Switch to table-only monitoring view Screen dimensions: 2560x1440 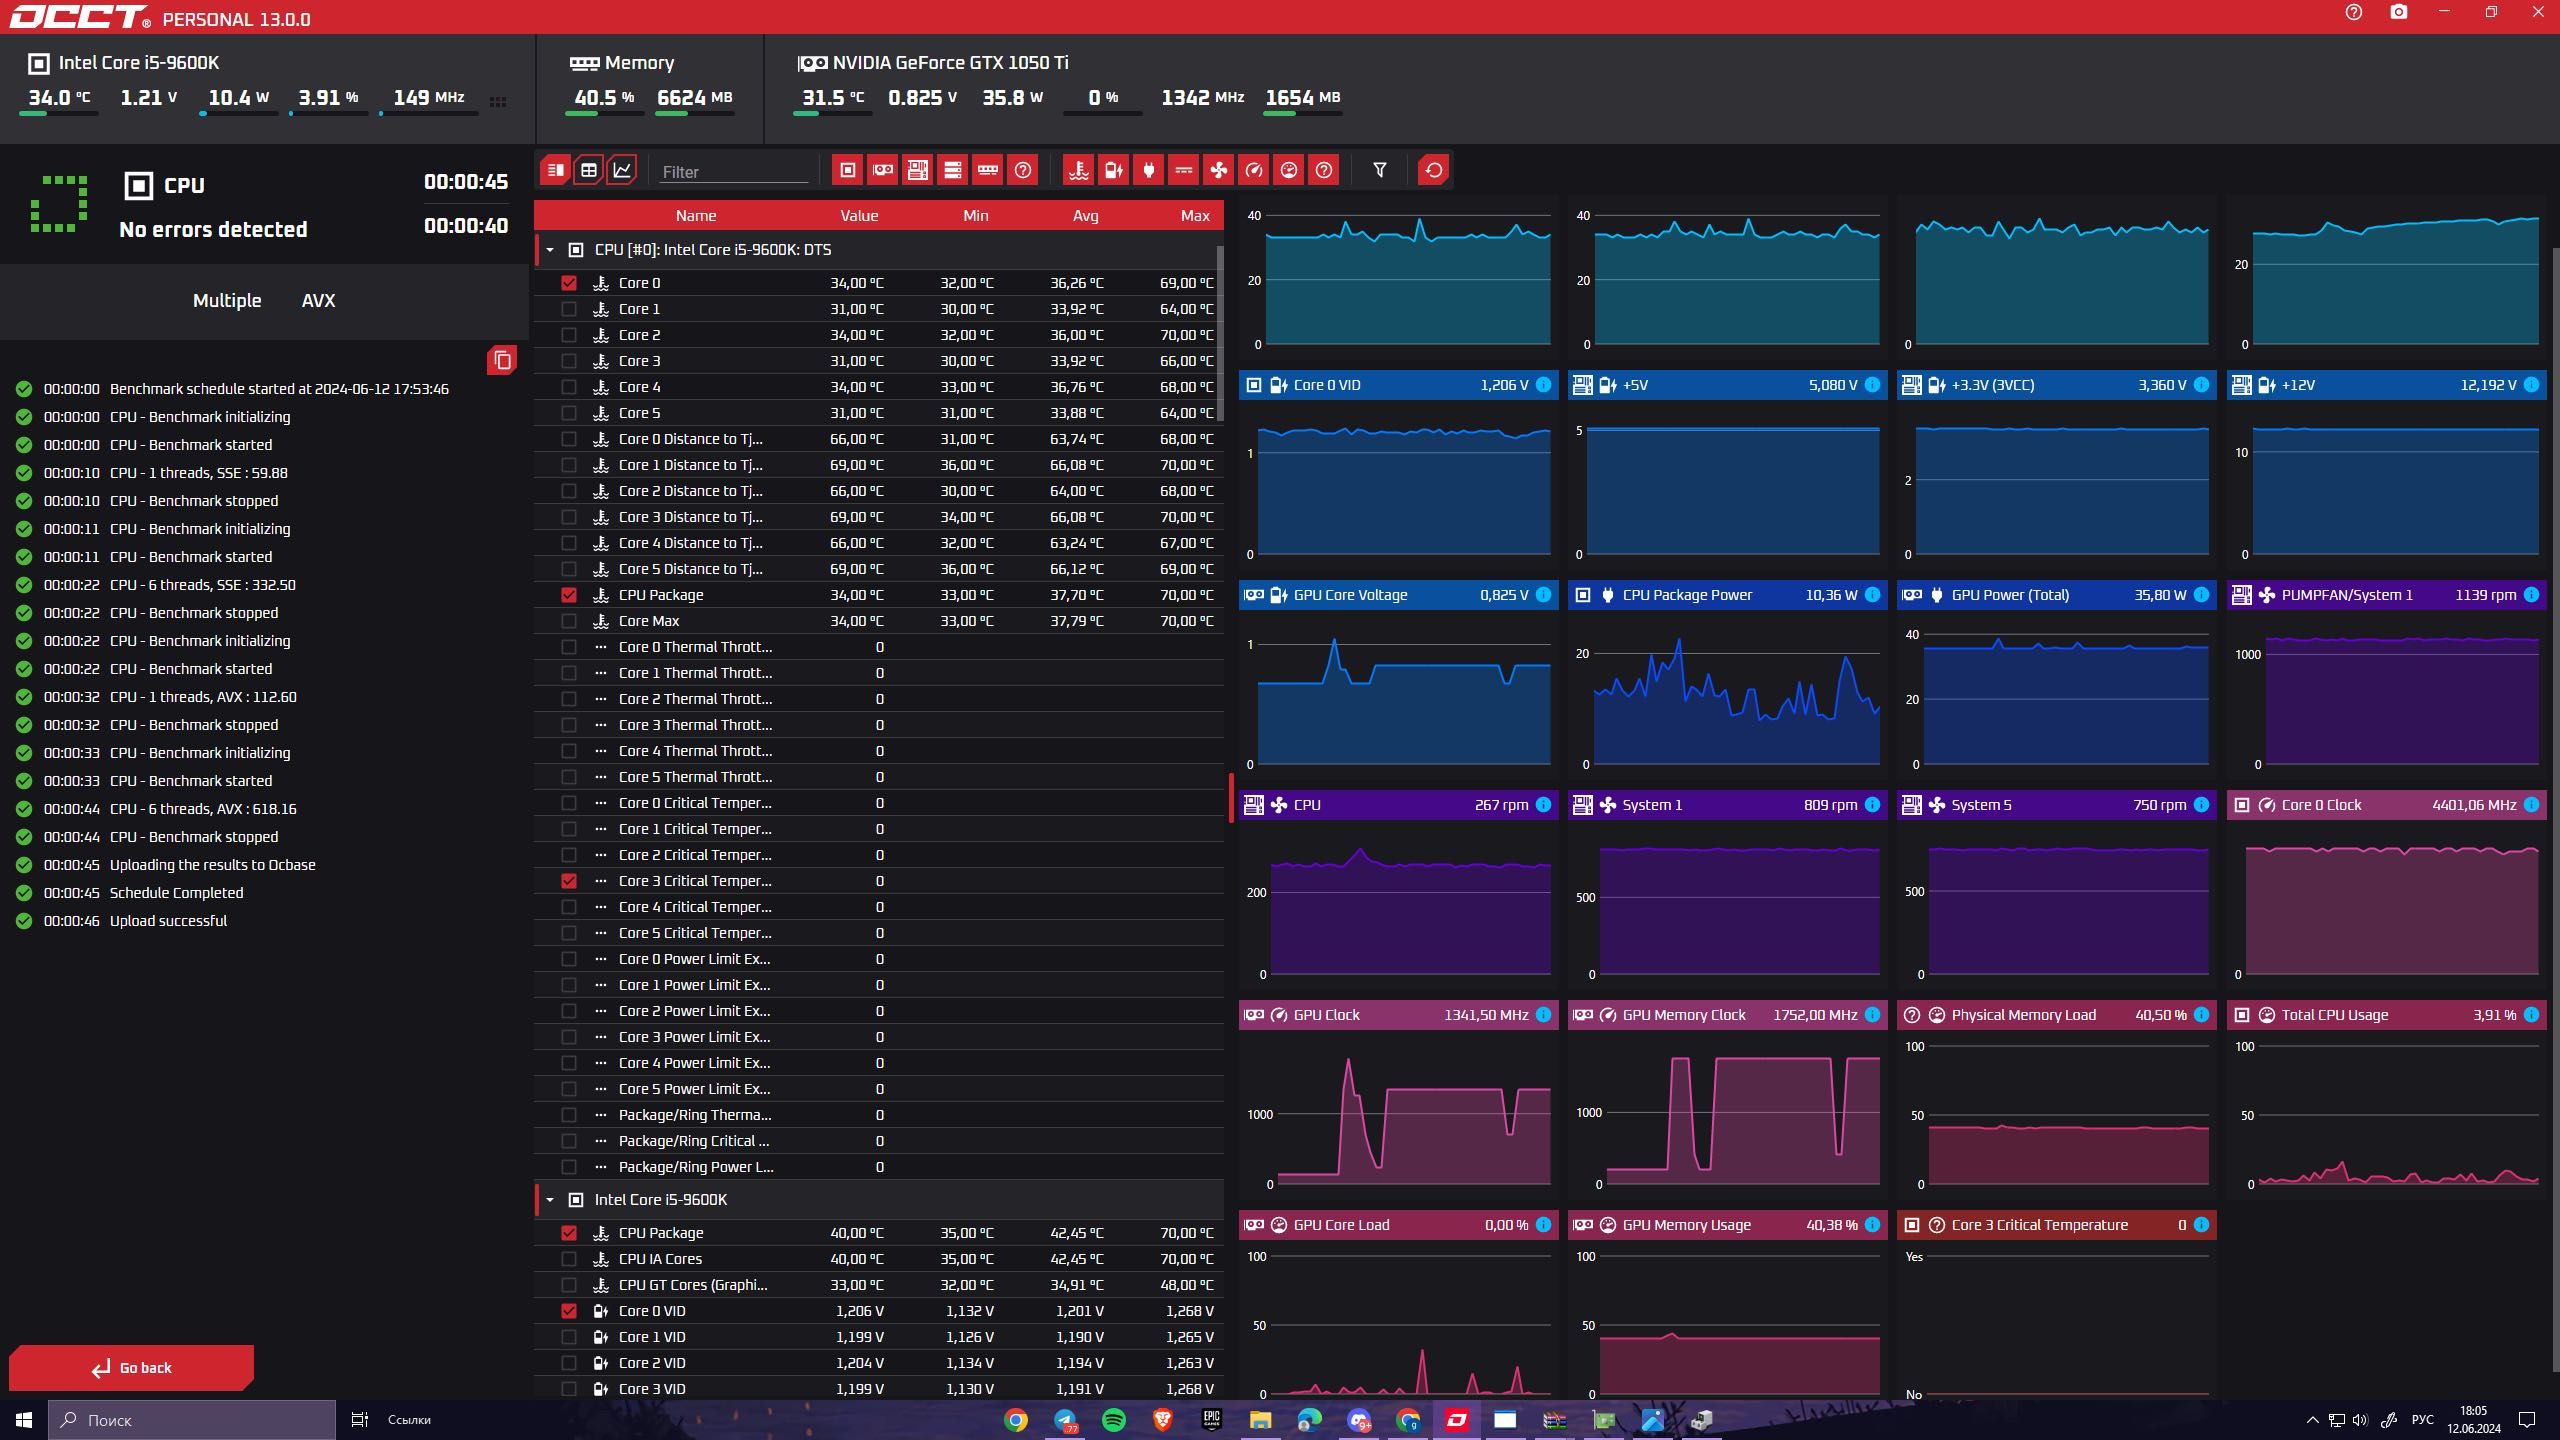point(589,170)
